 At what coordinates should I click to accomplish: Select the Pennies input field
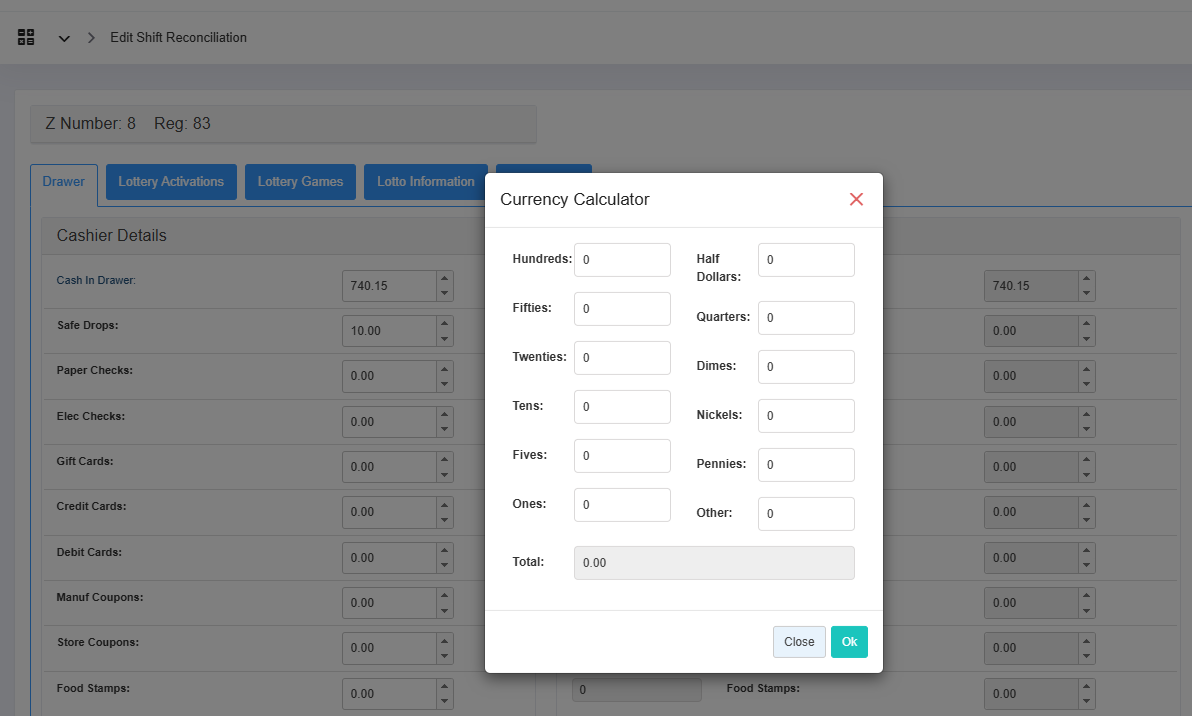point(806,465)
